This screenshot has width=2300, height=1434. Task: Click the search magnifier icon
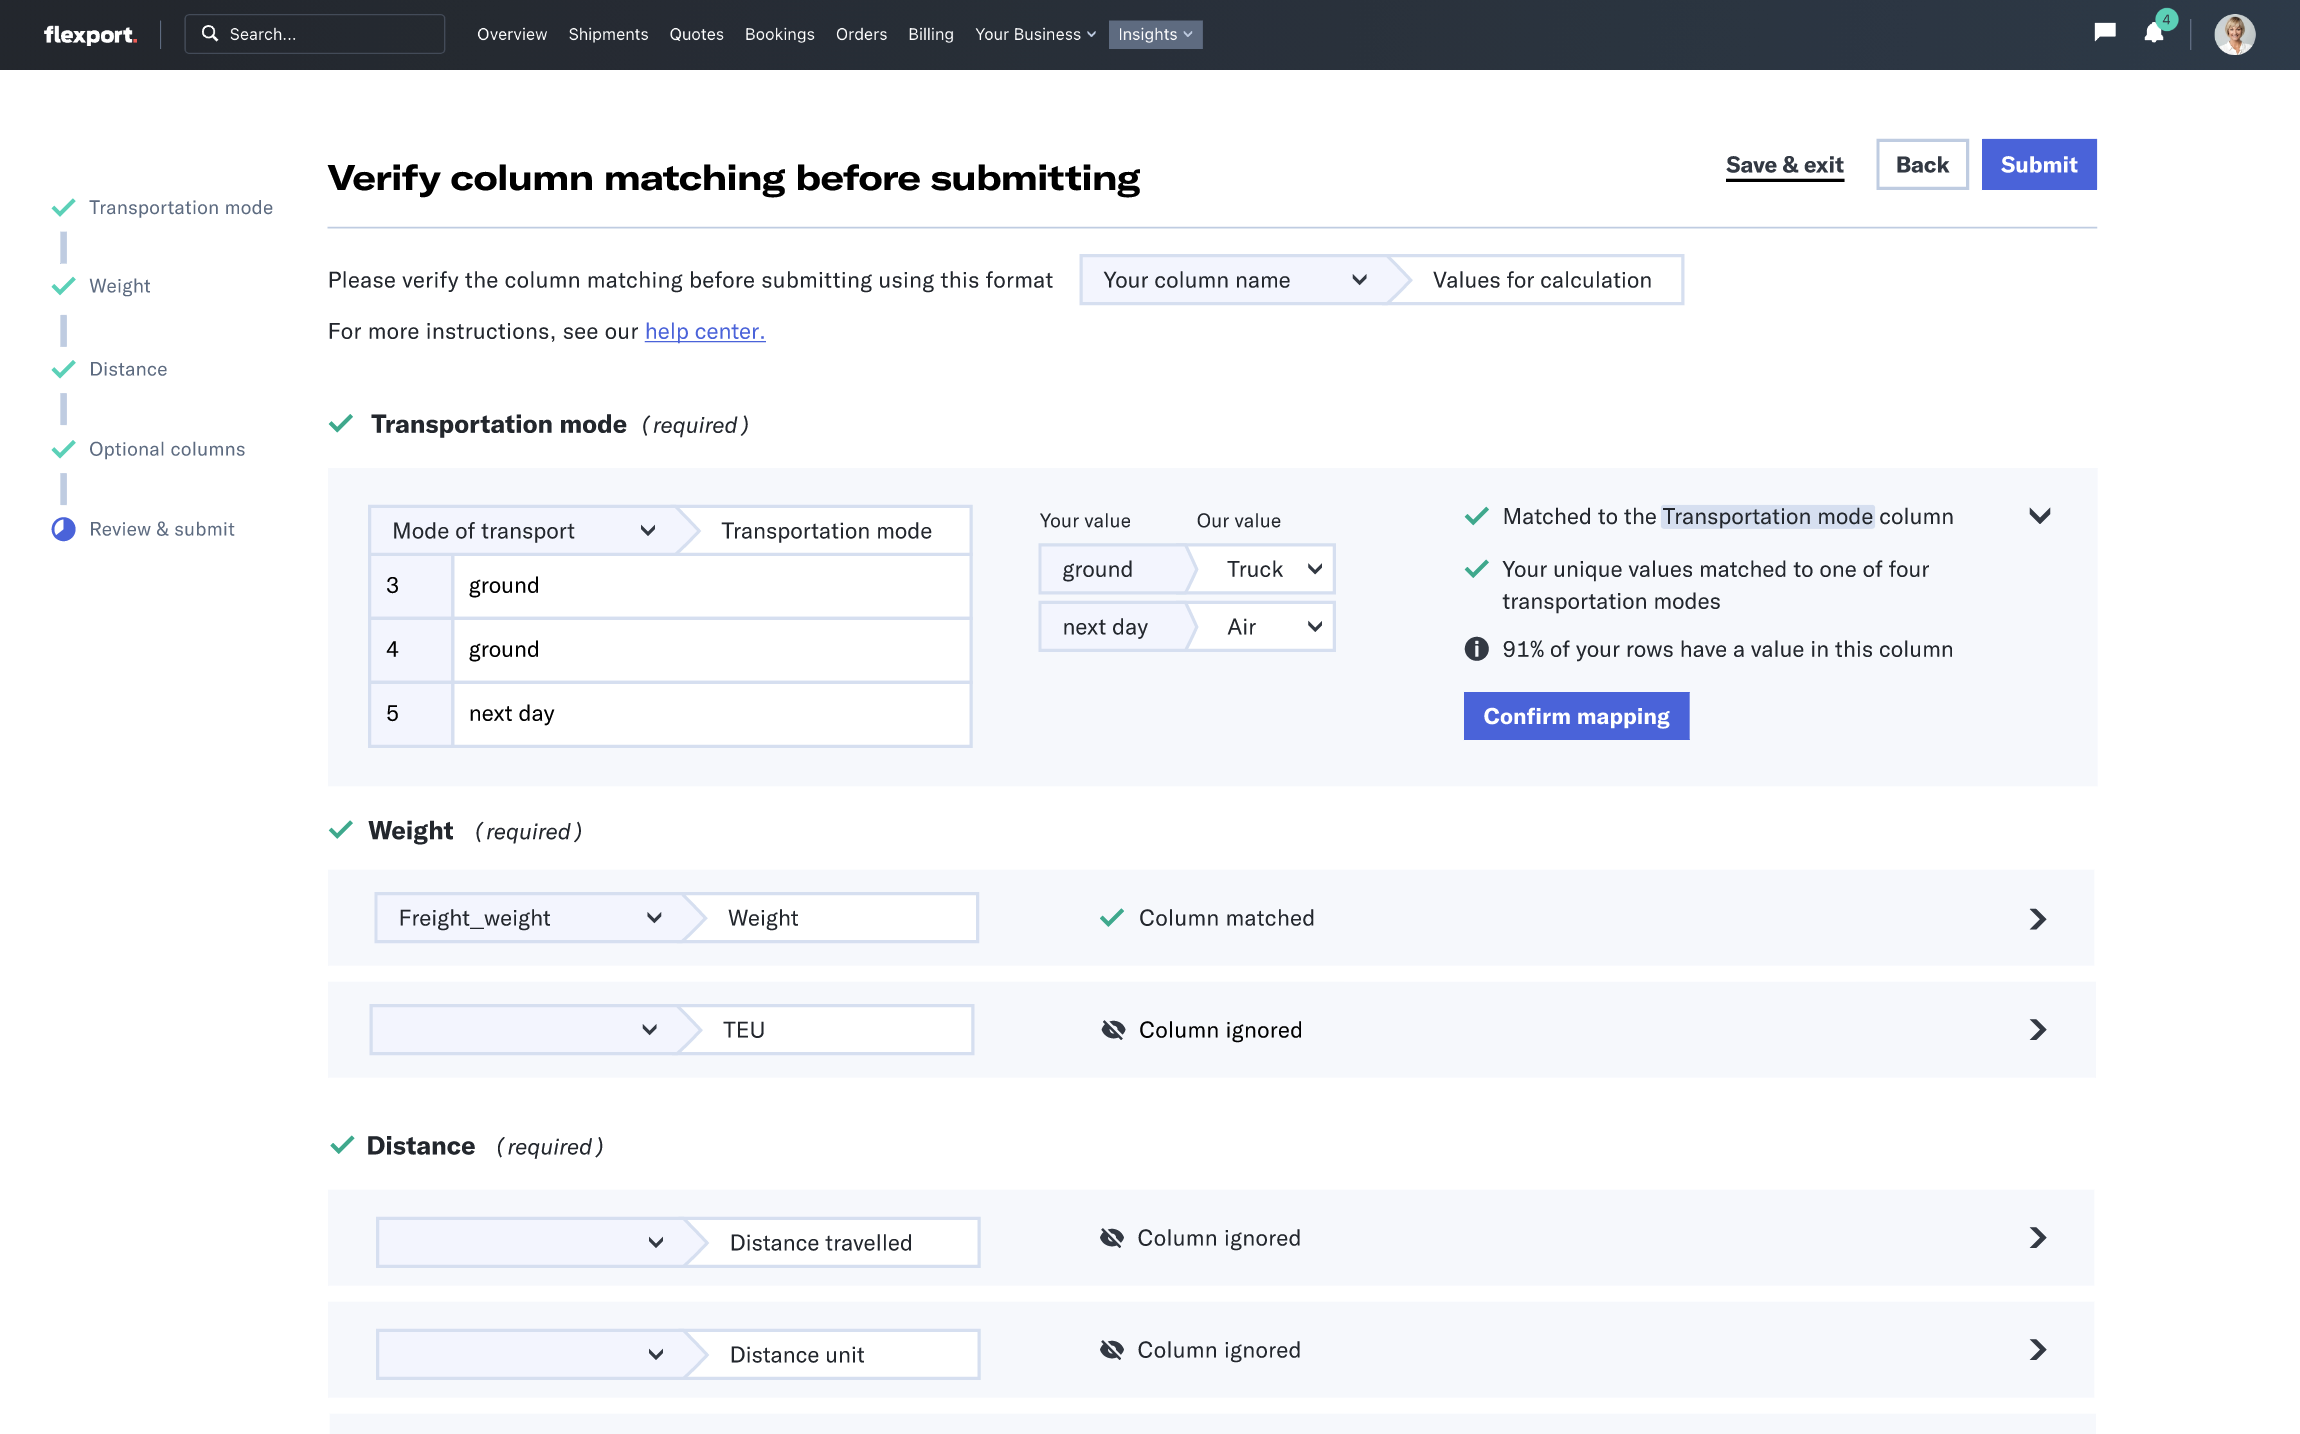click(210, 33)
